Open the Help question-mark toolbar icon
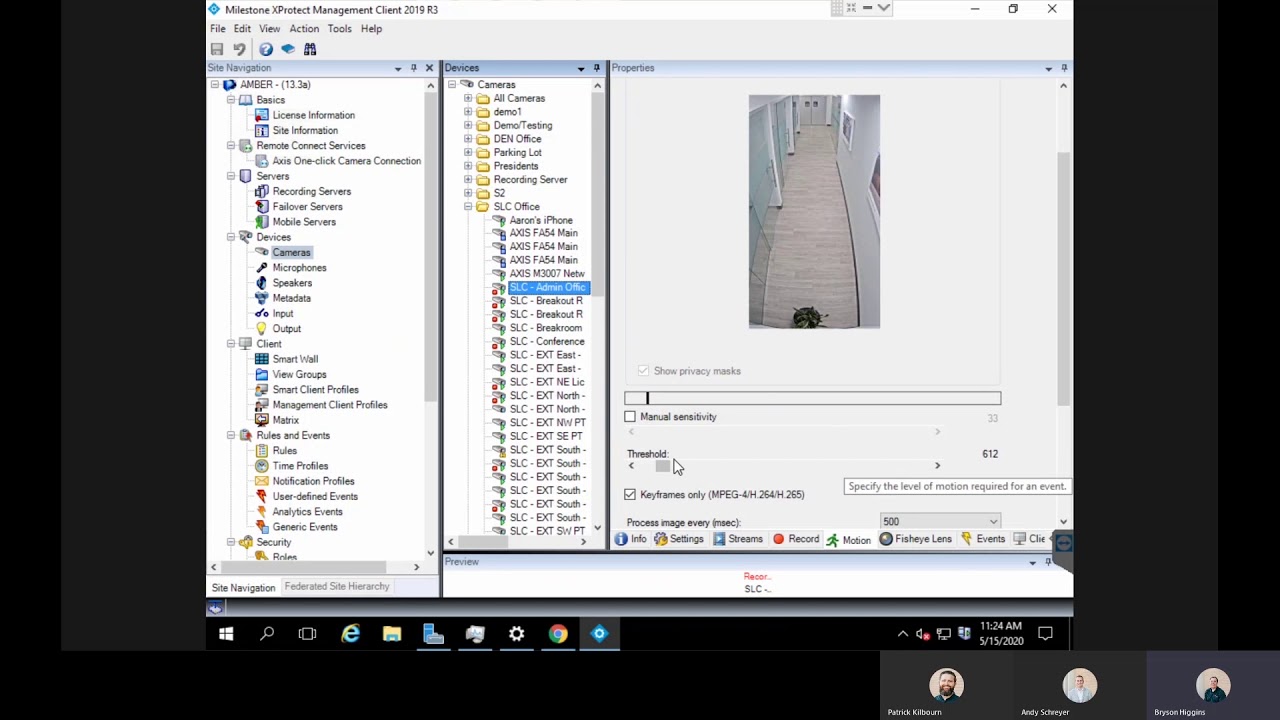Screen dimensions: 1280x720 (x=265, y=49)
